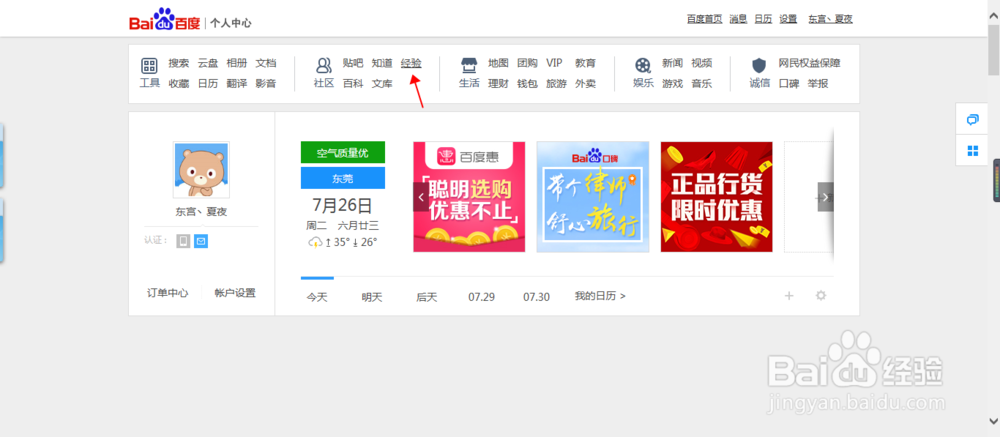
Task: Open 百科 encyclopedia
Action: [x=353, y=84]
